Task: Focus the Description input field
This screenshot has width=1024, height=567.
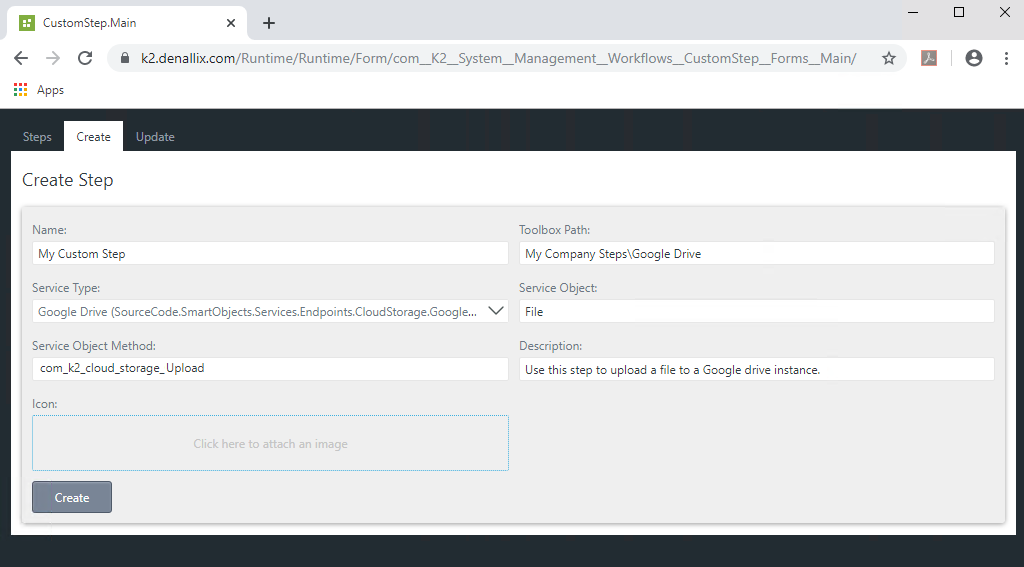Action: coord(757,369)
